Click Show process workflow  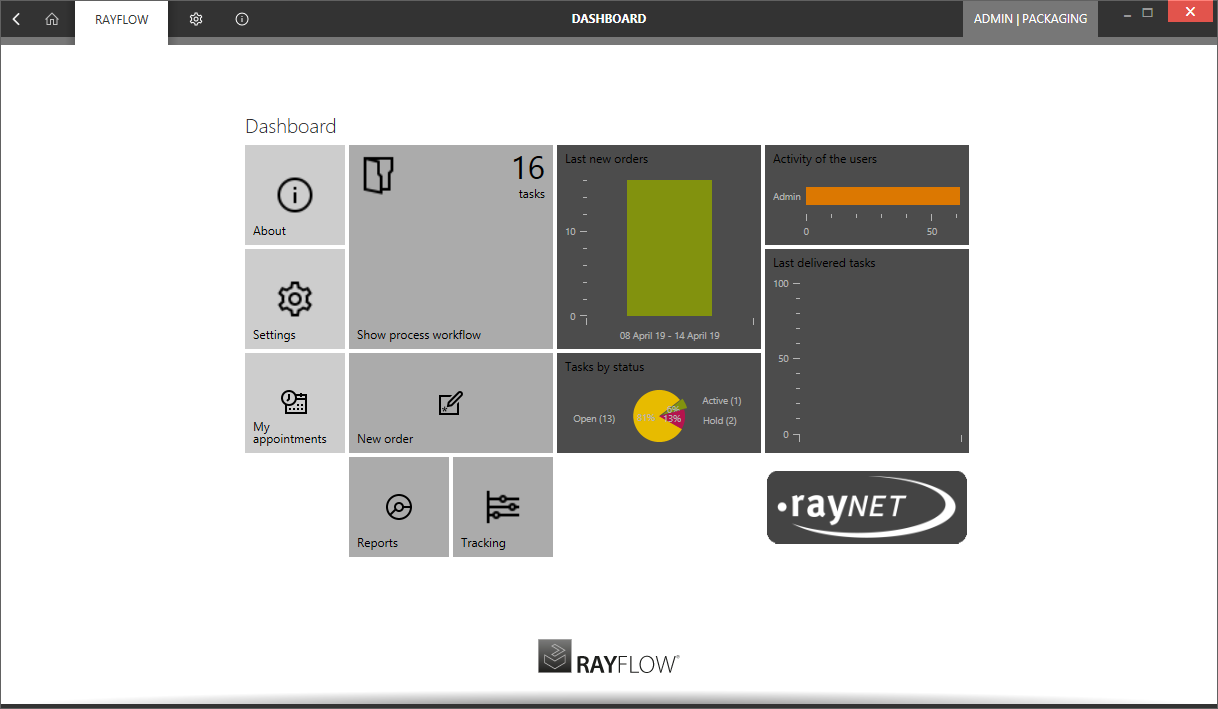click(418, 334)
